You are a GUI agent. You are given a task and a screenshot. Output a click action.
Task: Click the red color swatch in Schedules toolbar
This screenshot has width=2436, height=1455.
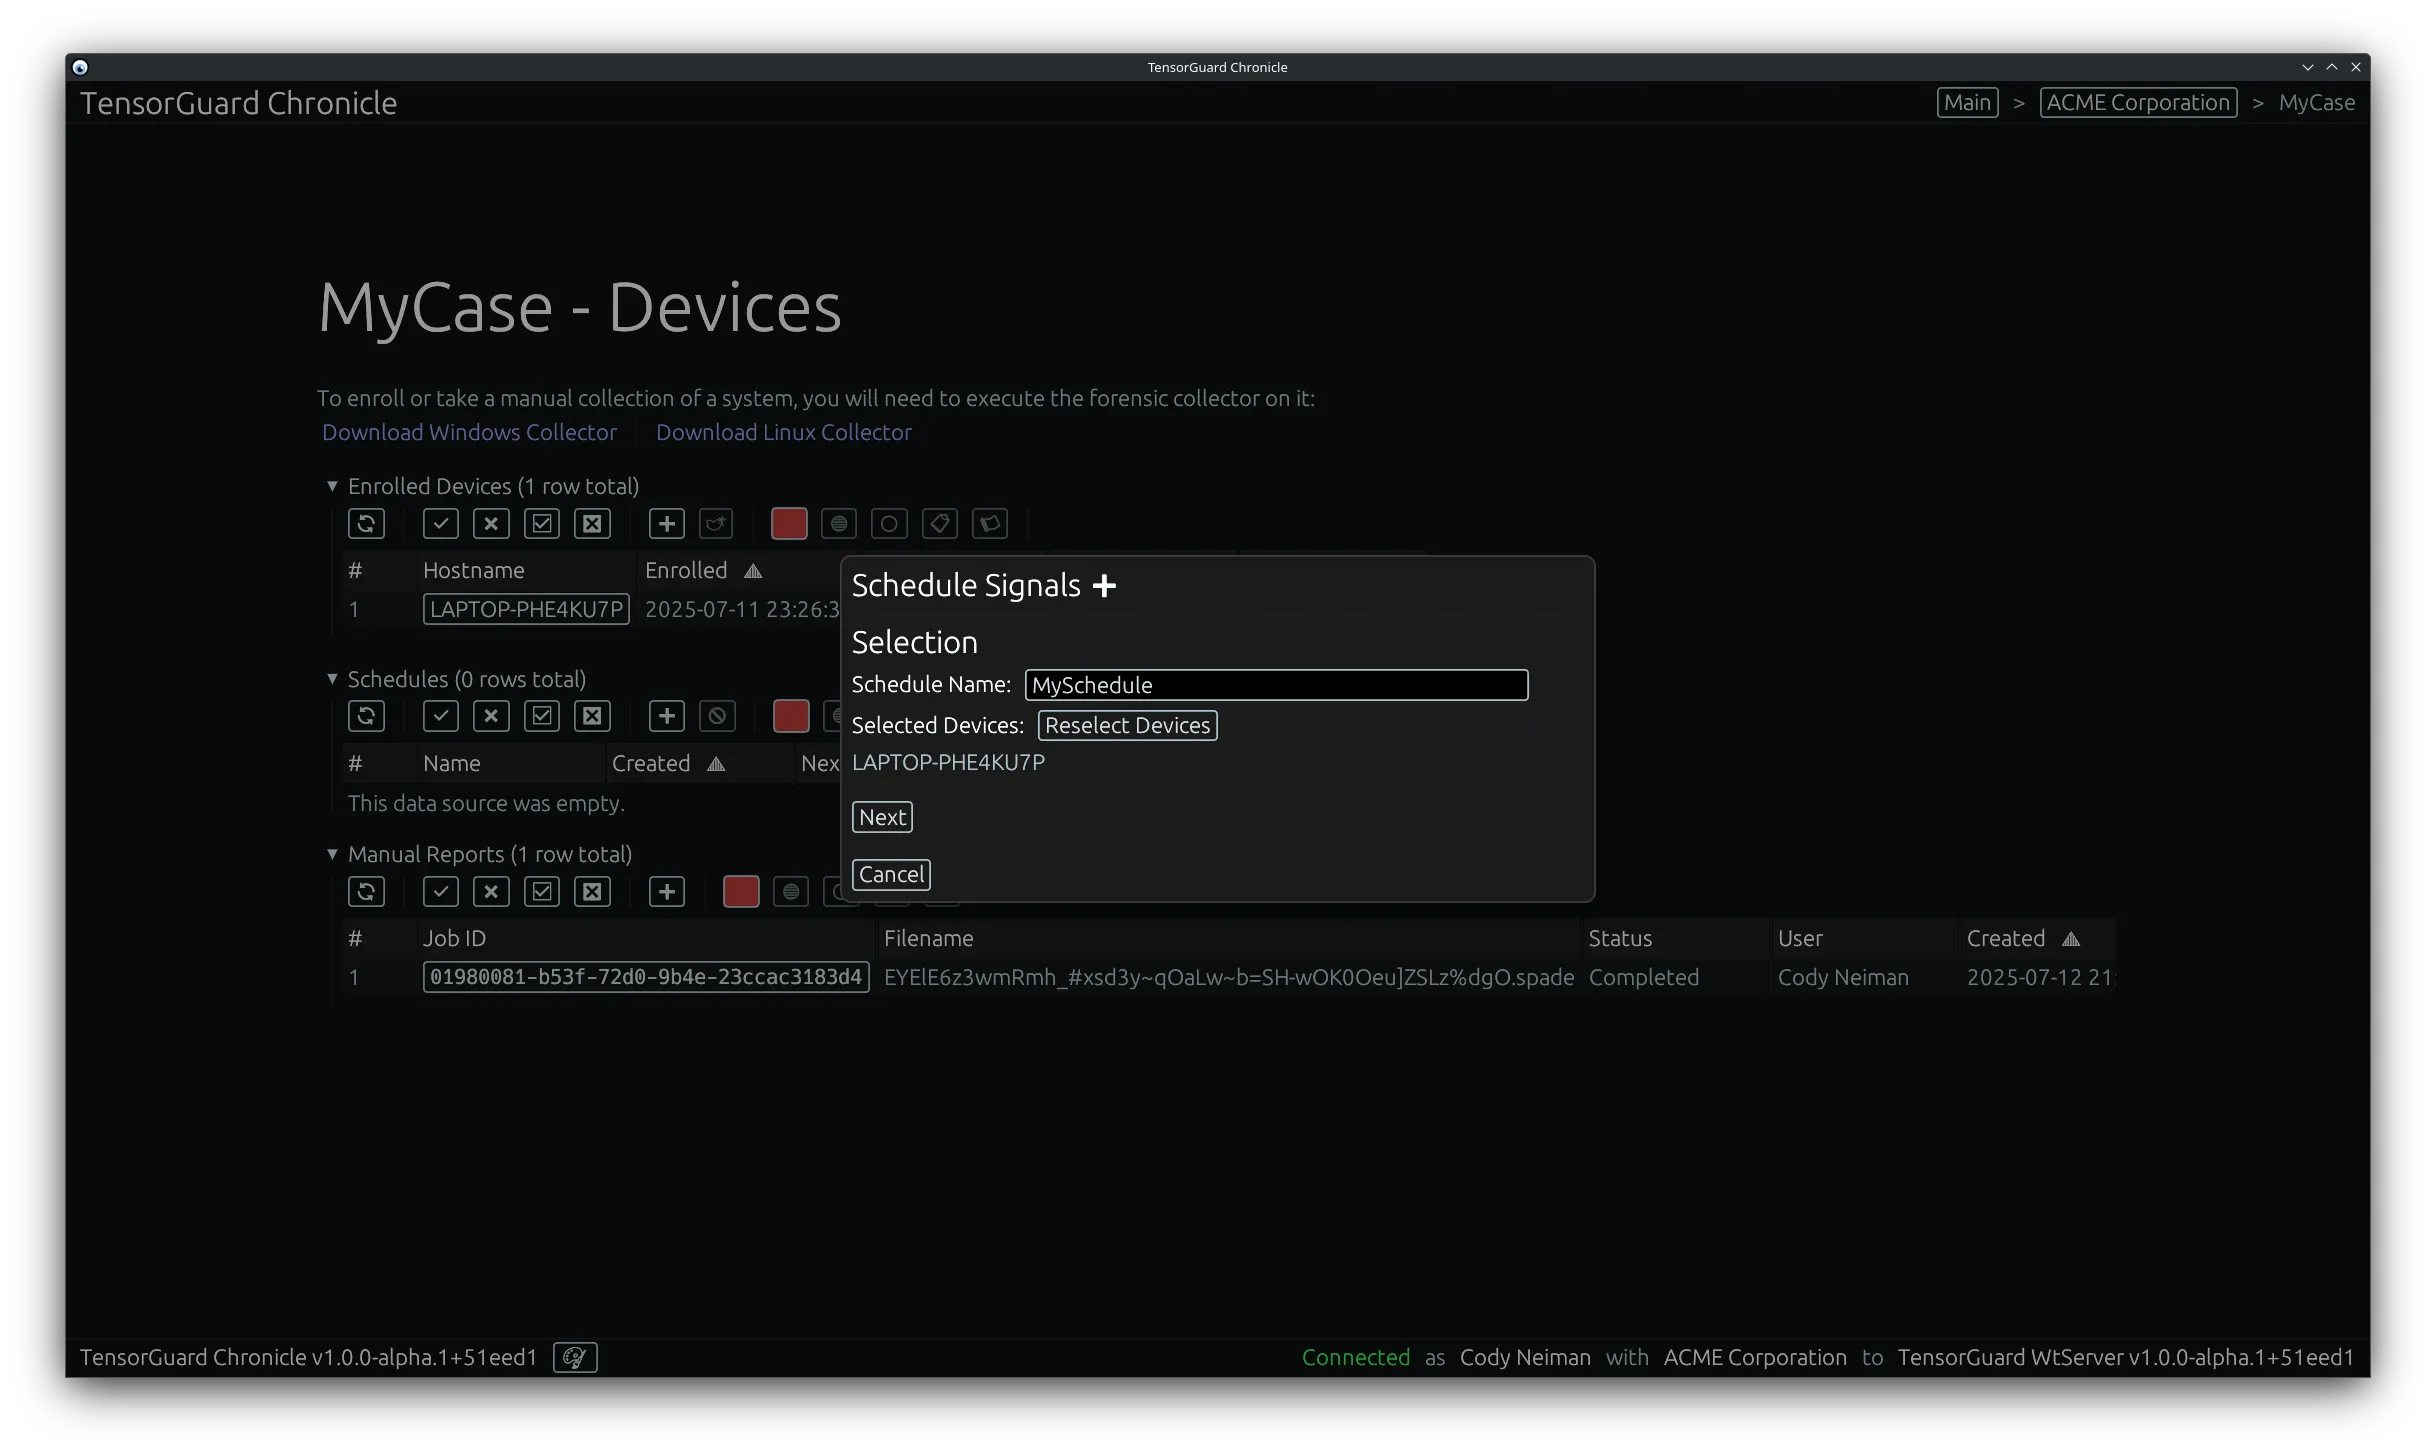[790, 715]
